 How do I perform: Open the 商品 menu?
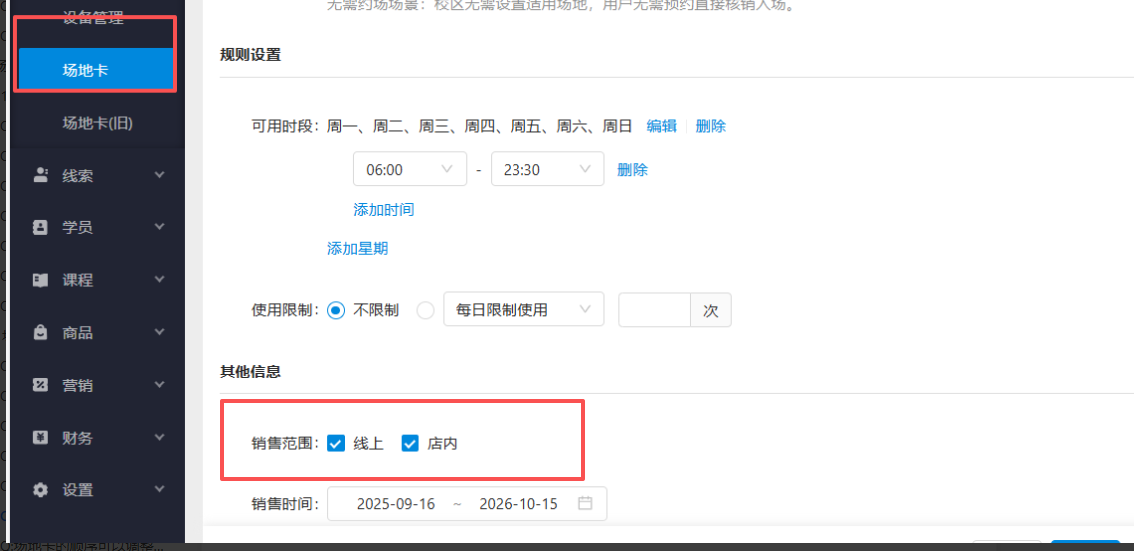(x=96, y=333)
